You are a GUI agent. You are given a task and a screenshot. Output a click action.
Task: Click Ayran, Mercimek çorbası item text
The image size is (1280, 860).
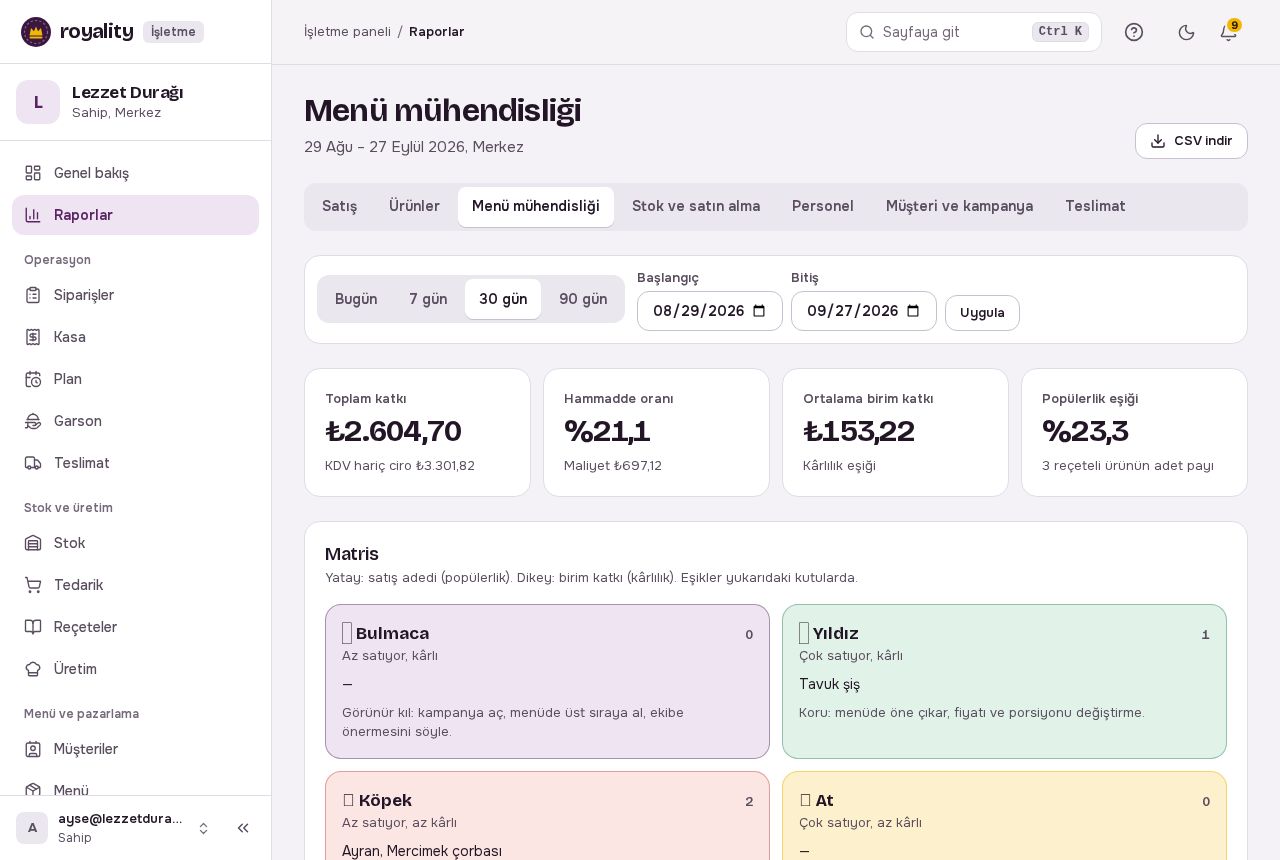[x=422, y=851]
